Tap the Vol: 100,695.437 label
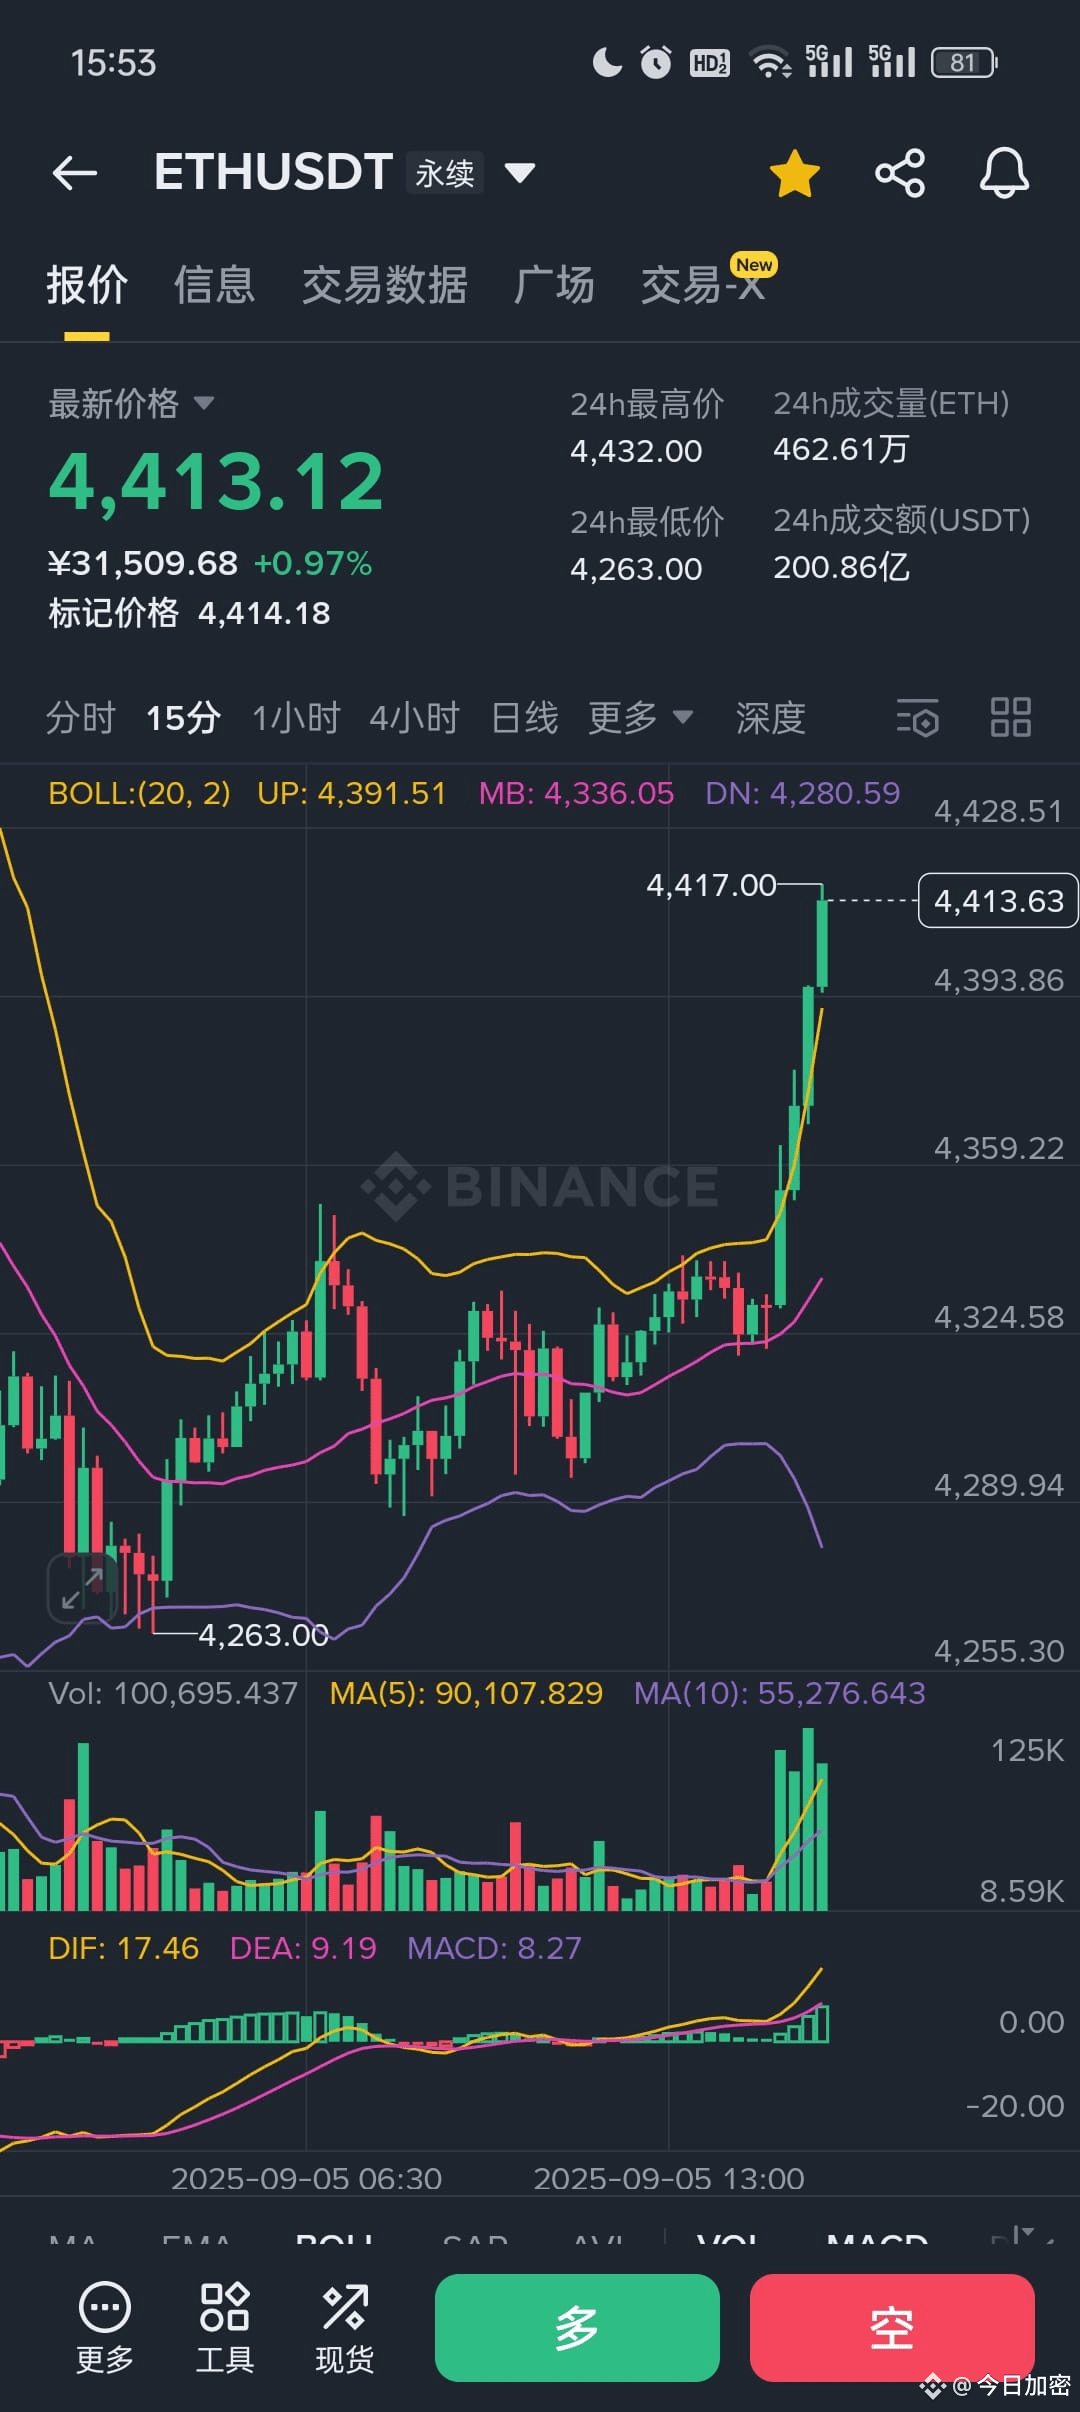The width and height of the screenshot is (1080, 2412). (x=173, y=1693)
